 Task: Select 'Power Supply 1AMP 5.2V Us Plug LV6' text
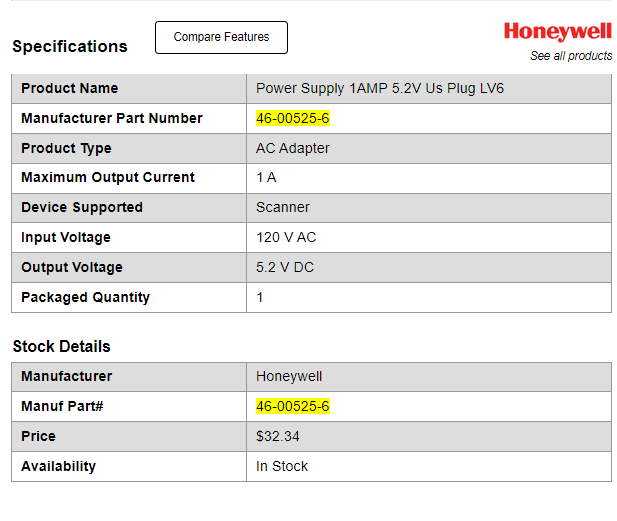(x=380, y=89)
